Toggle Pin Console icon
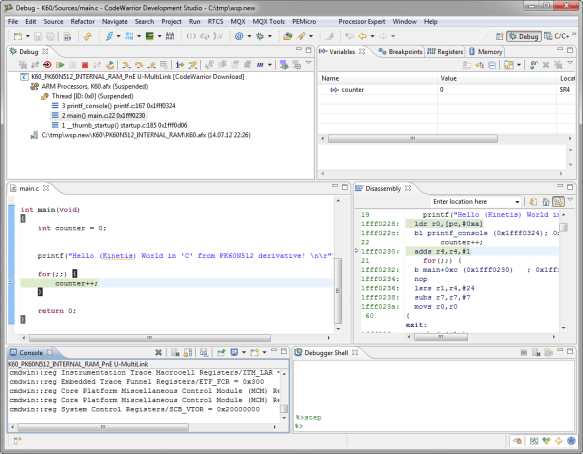This screenshot has width=583, height=454. 221,352
